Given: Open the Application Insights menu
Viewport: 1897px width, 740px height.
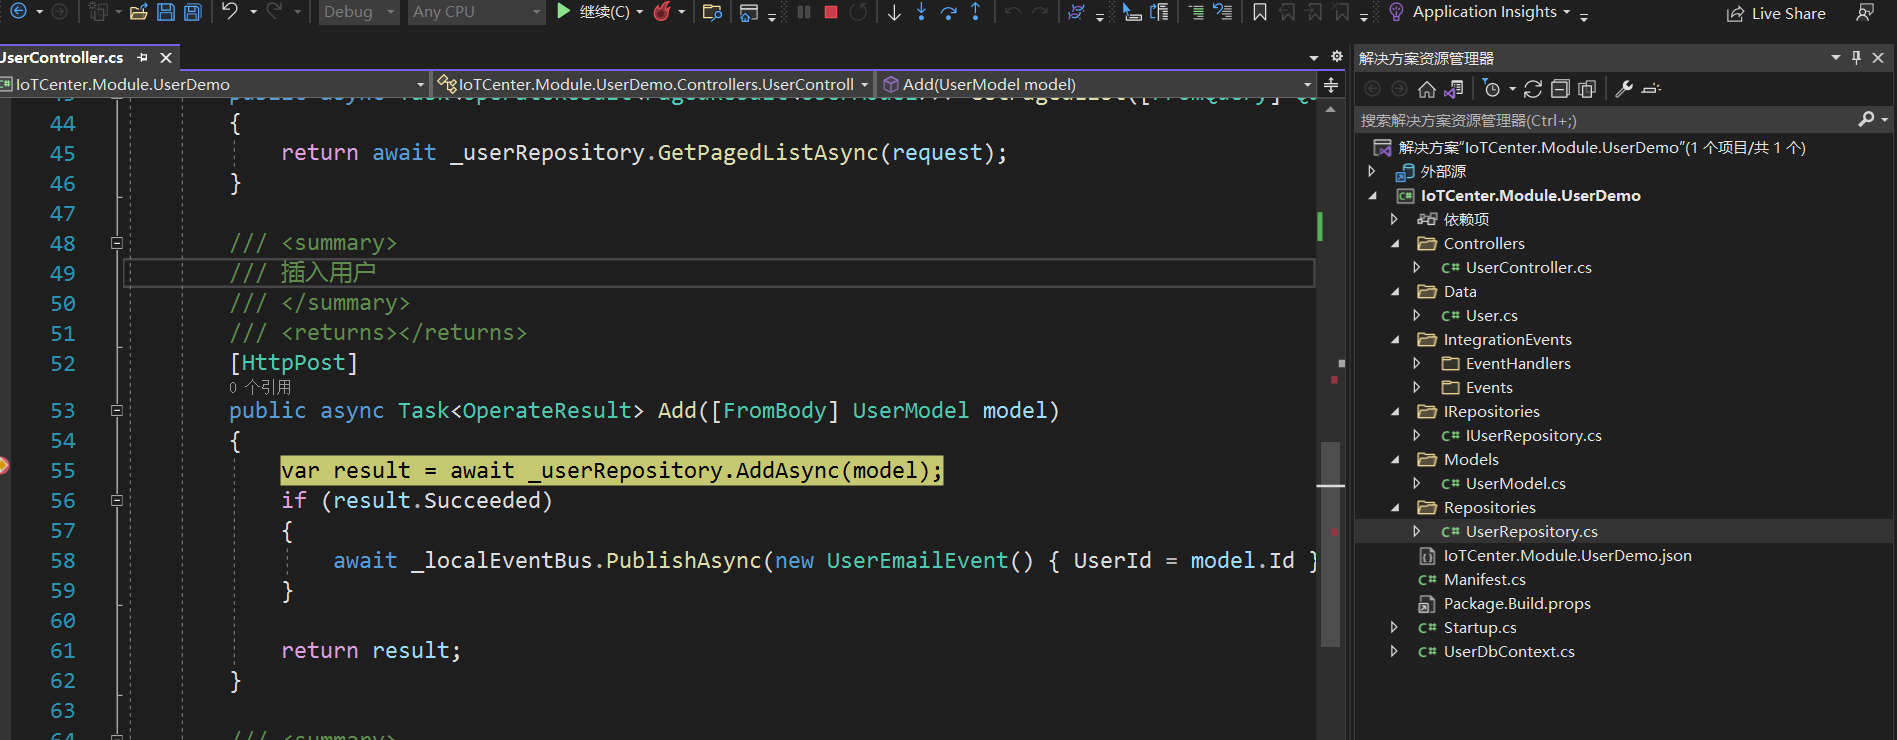Looking at the screenshot, I should [1484, 12].
